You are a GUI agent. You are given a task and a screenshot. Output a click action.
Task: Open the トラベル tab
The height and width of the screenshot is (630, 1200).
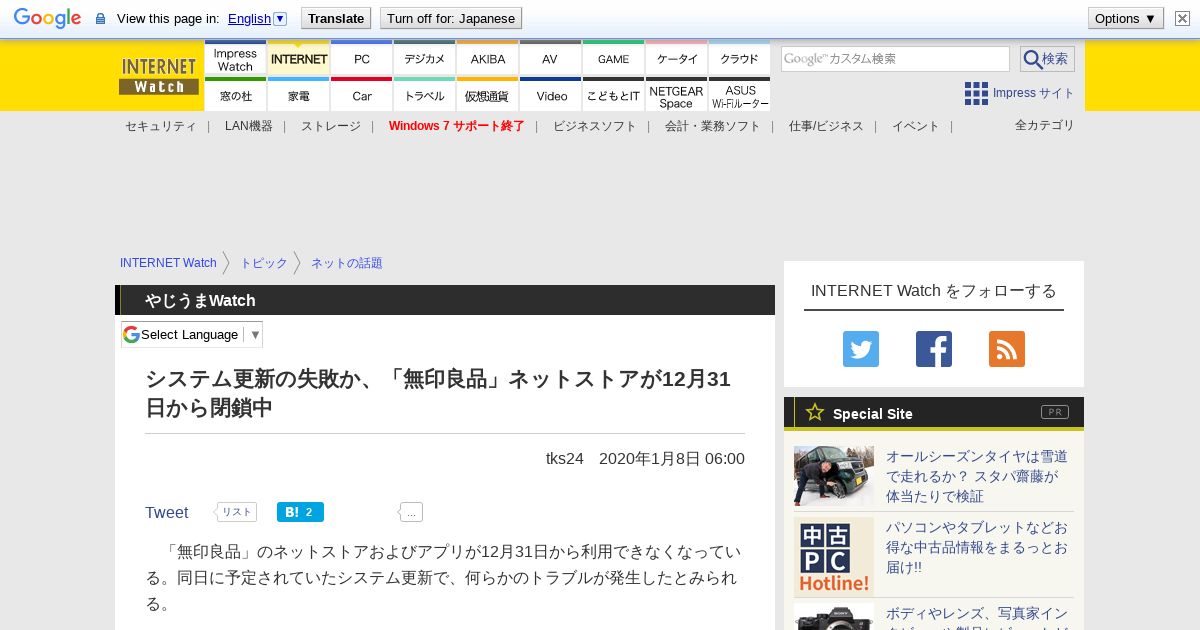click(x=425, y=95)
